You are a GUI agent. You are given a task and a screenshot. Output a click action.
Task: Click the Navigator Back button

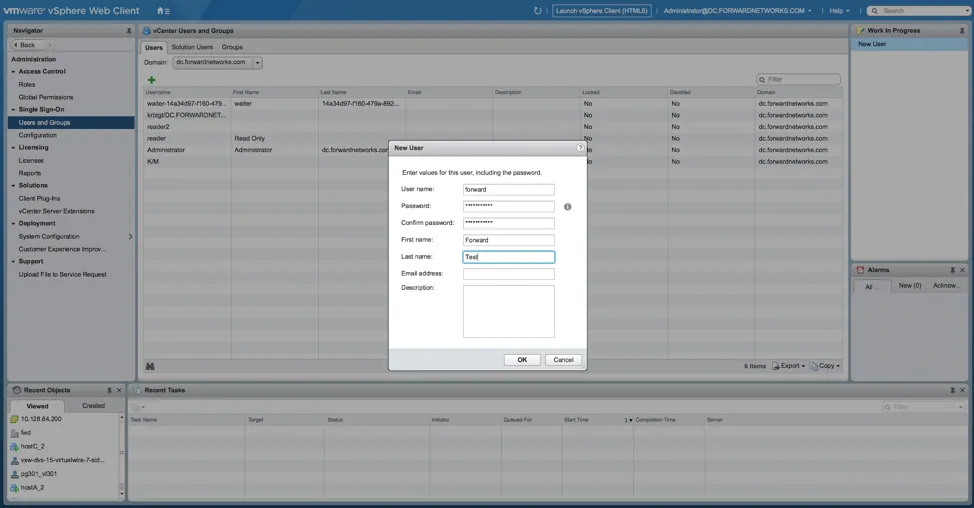pos(27,45)
